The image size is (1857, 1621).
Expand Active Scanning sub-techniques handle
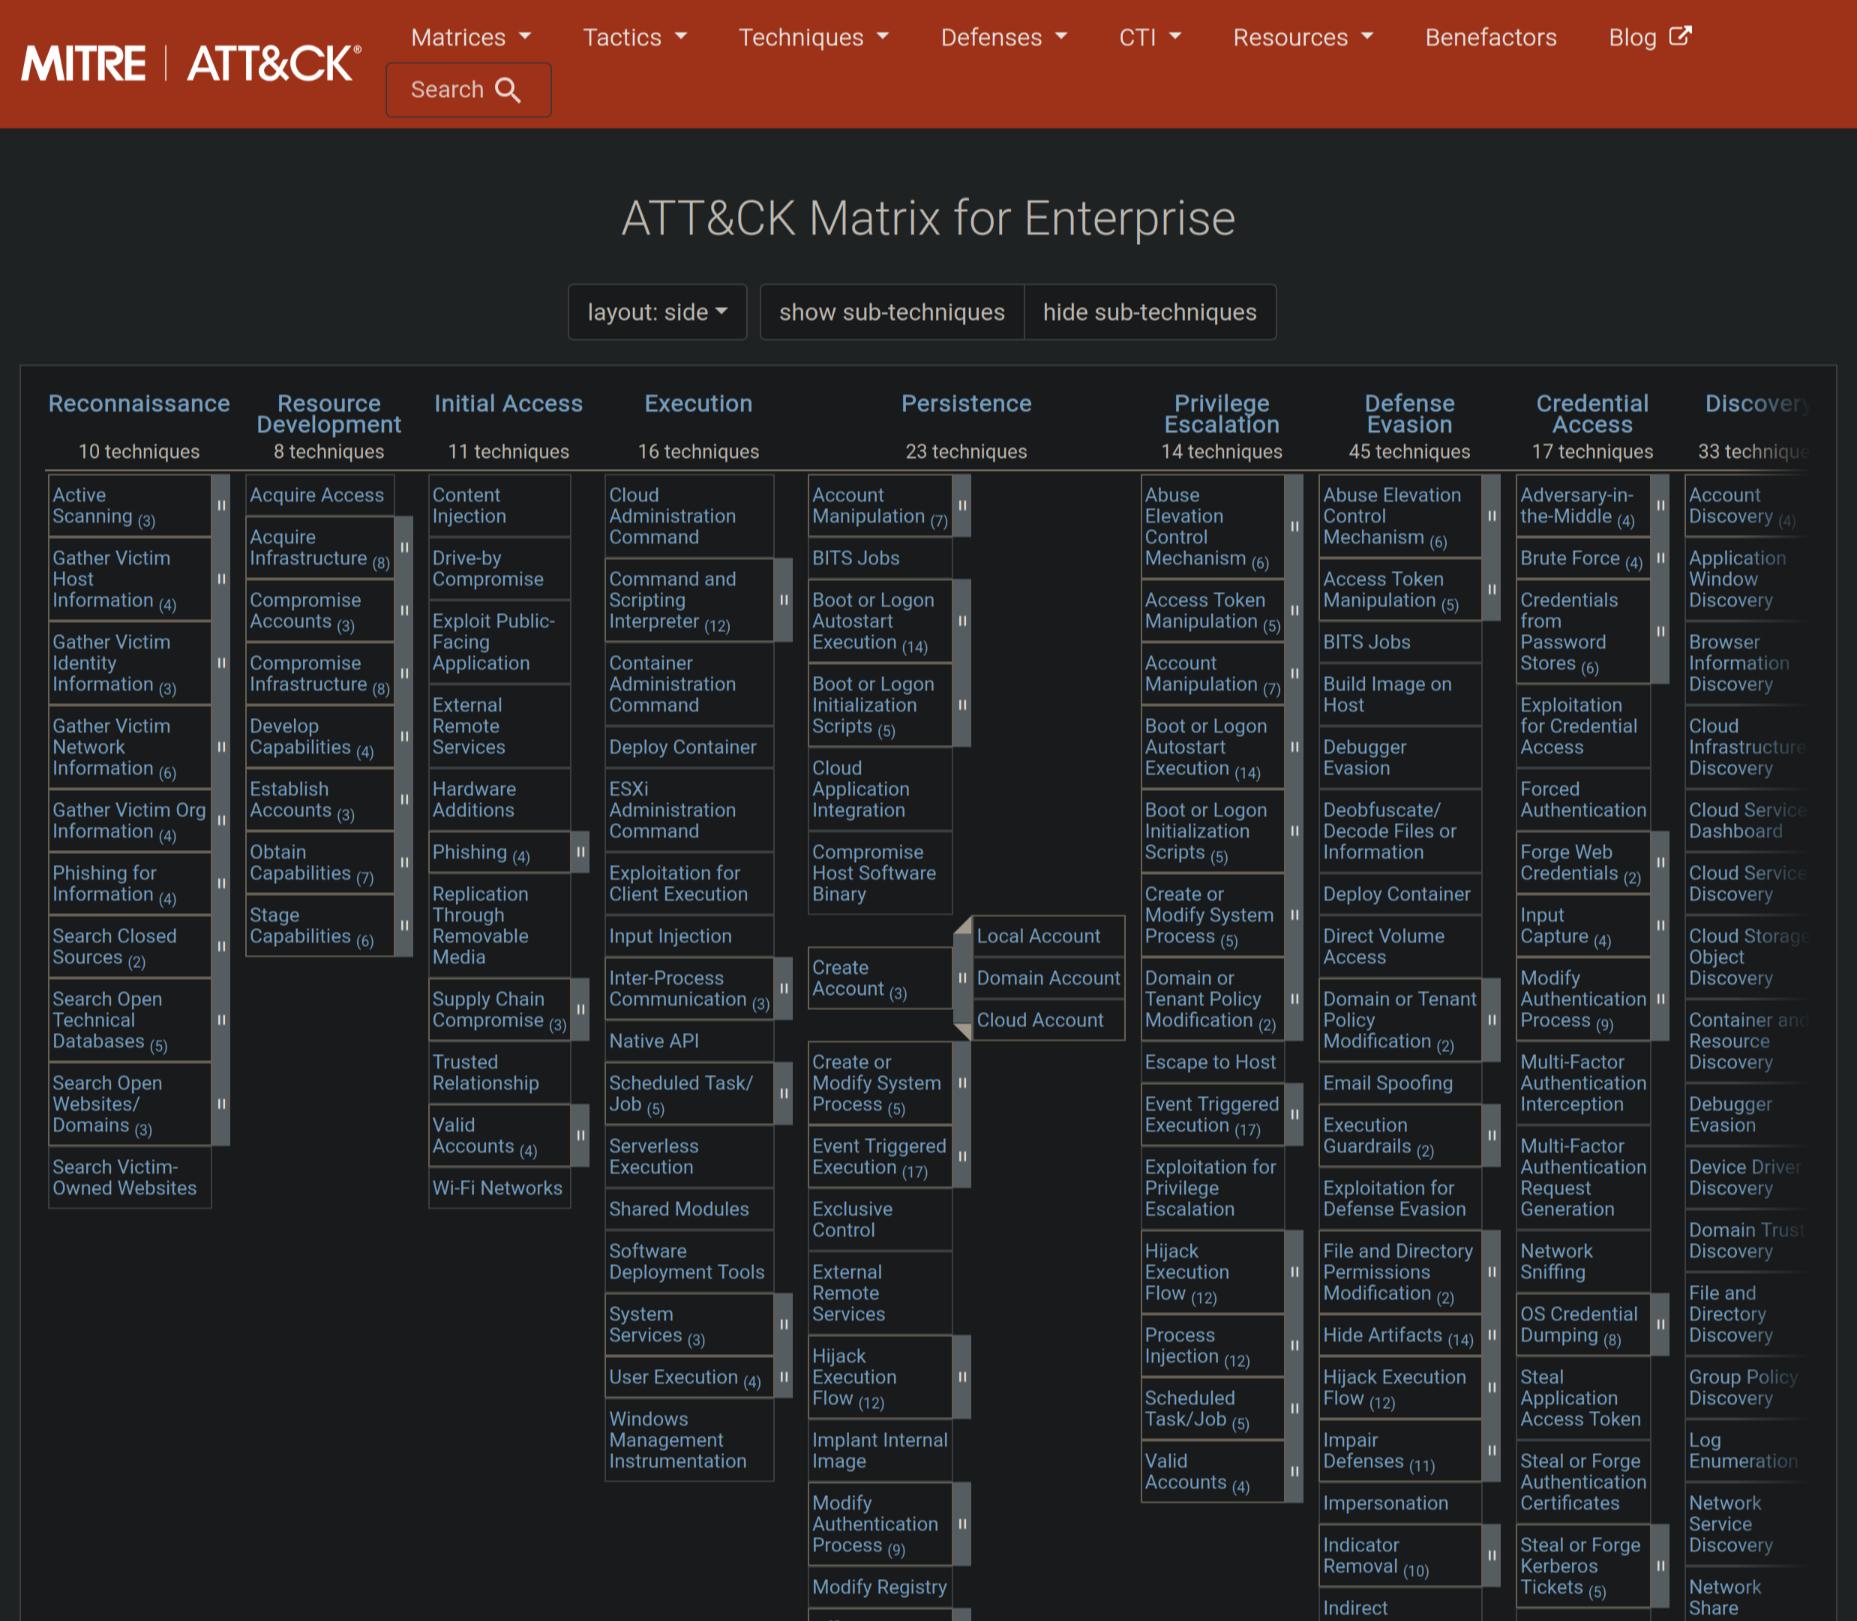pyautogui.click(x=221, y=506)
